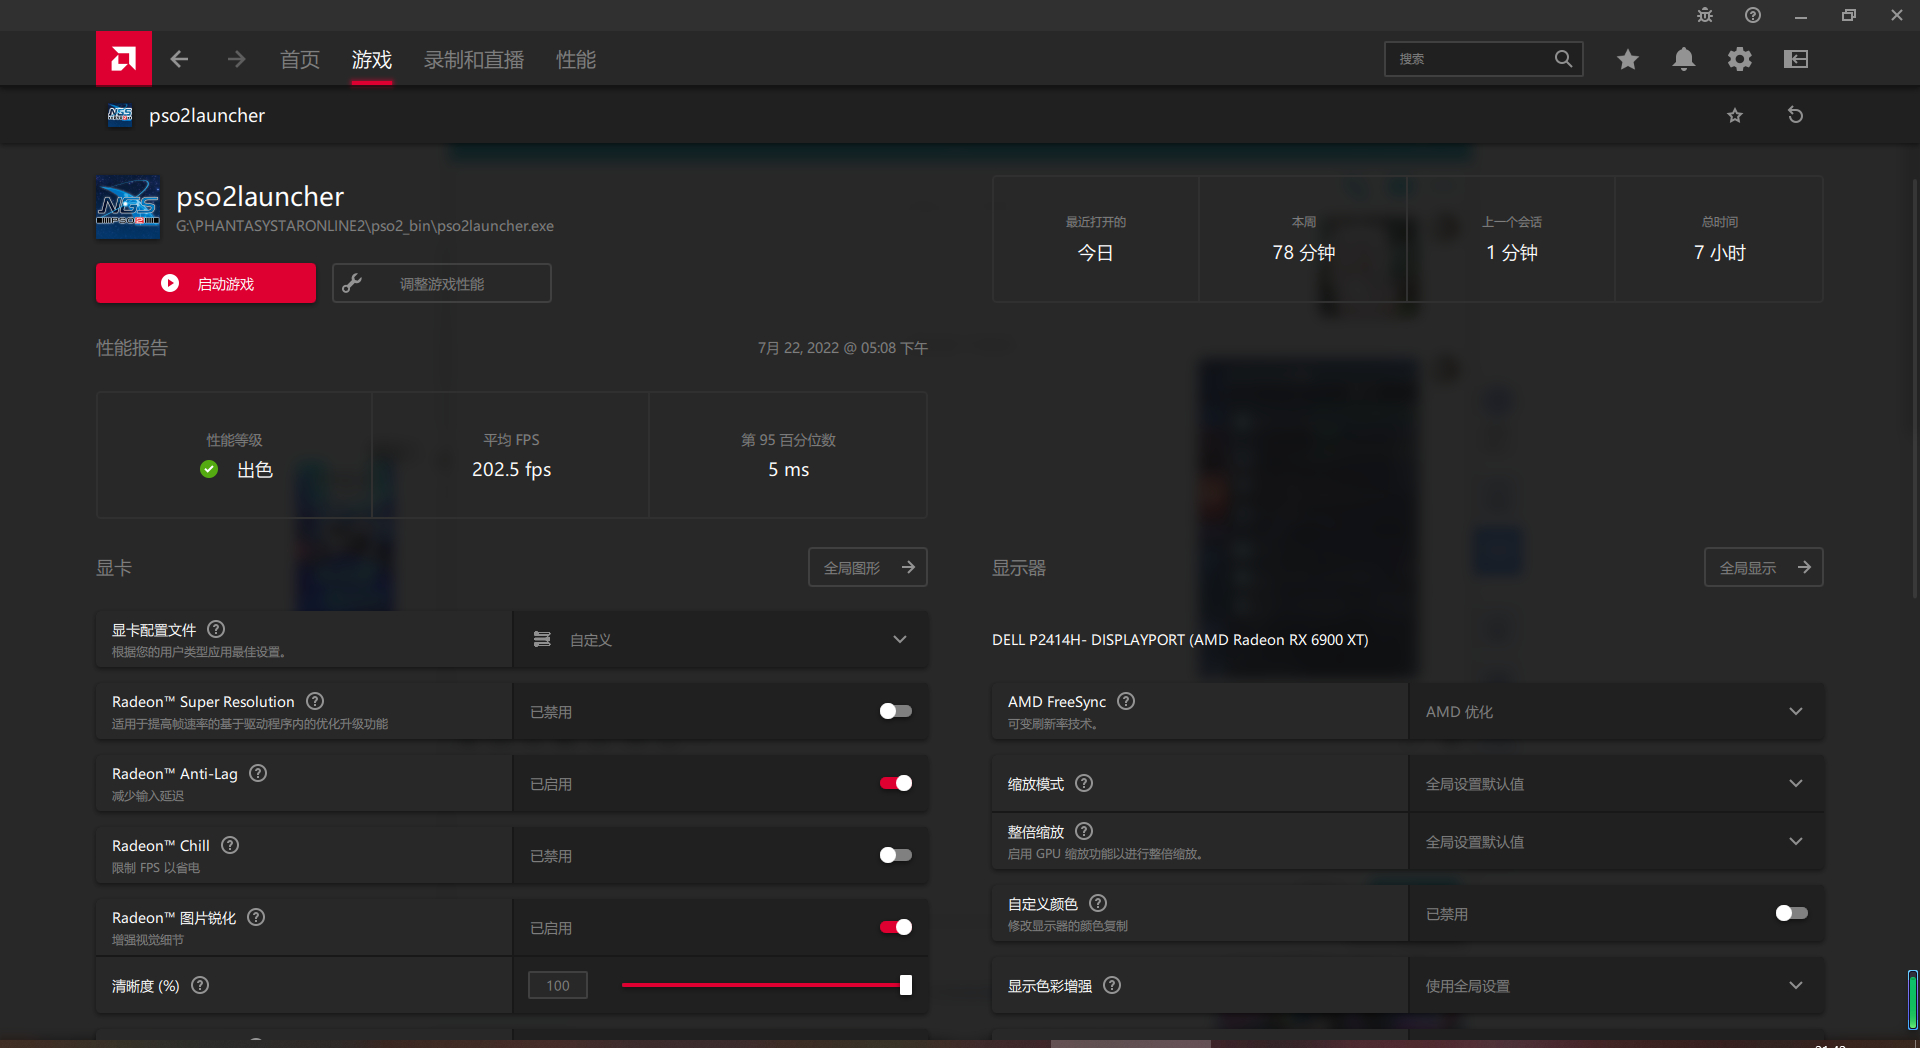Go back with the left arrow

[x=179, y=59]
